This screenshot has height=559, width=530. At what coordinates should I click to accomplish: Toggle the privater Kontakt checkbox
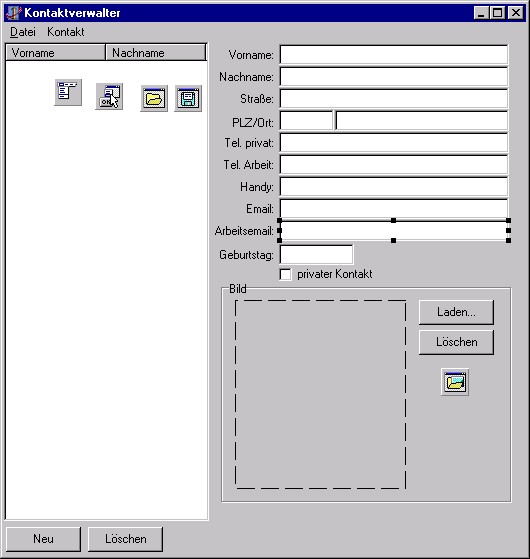point(285,275)
